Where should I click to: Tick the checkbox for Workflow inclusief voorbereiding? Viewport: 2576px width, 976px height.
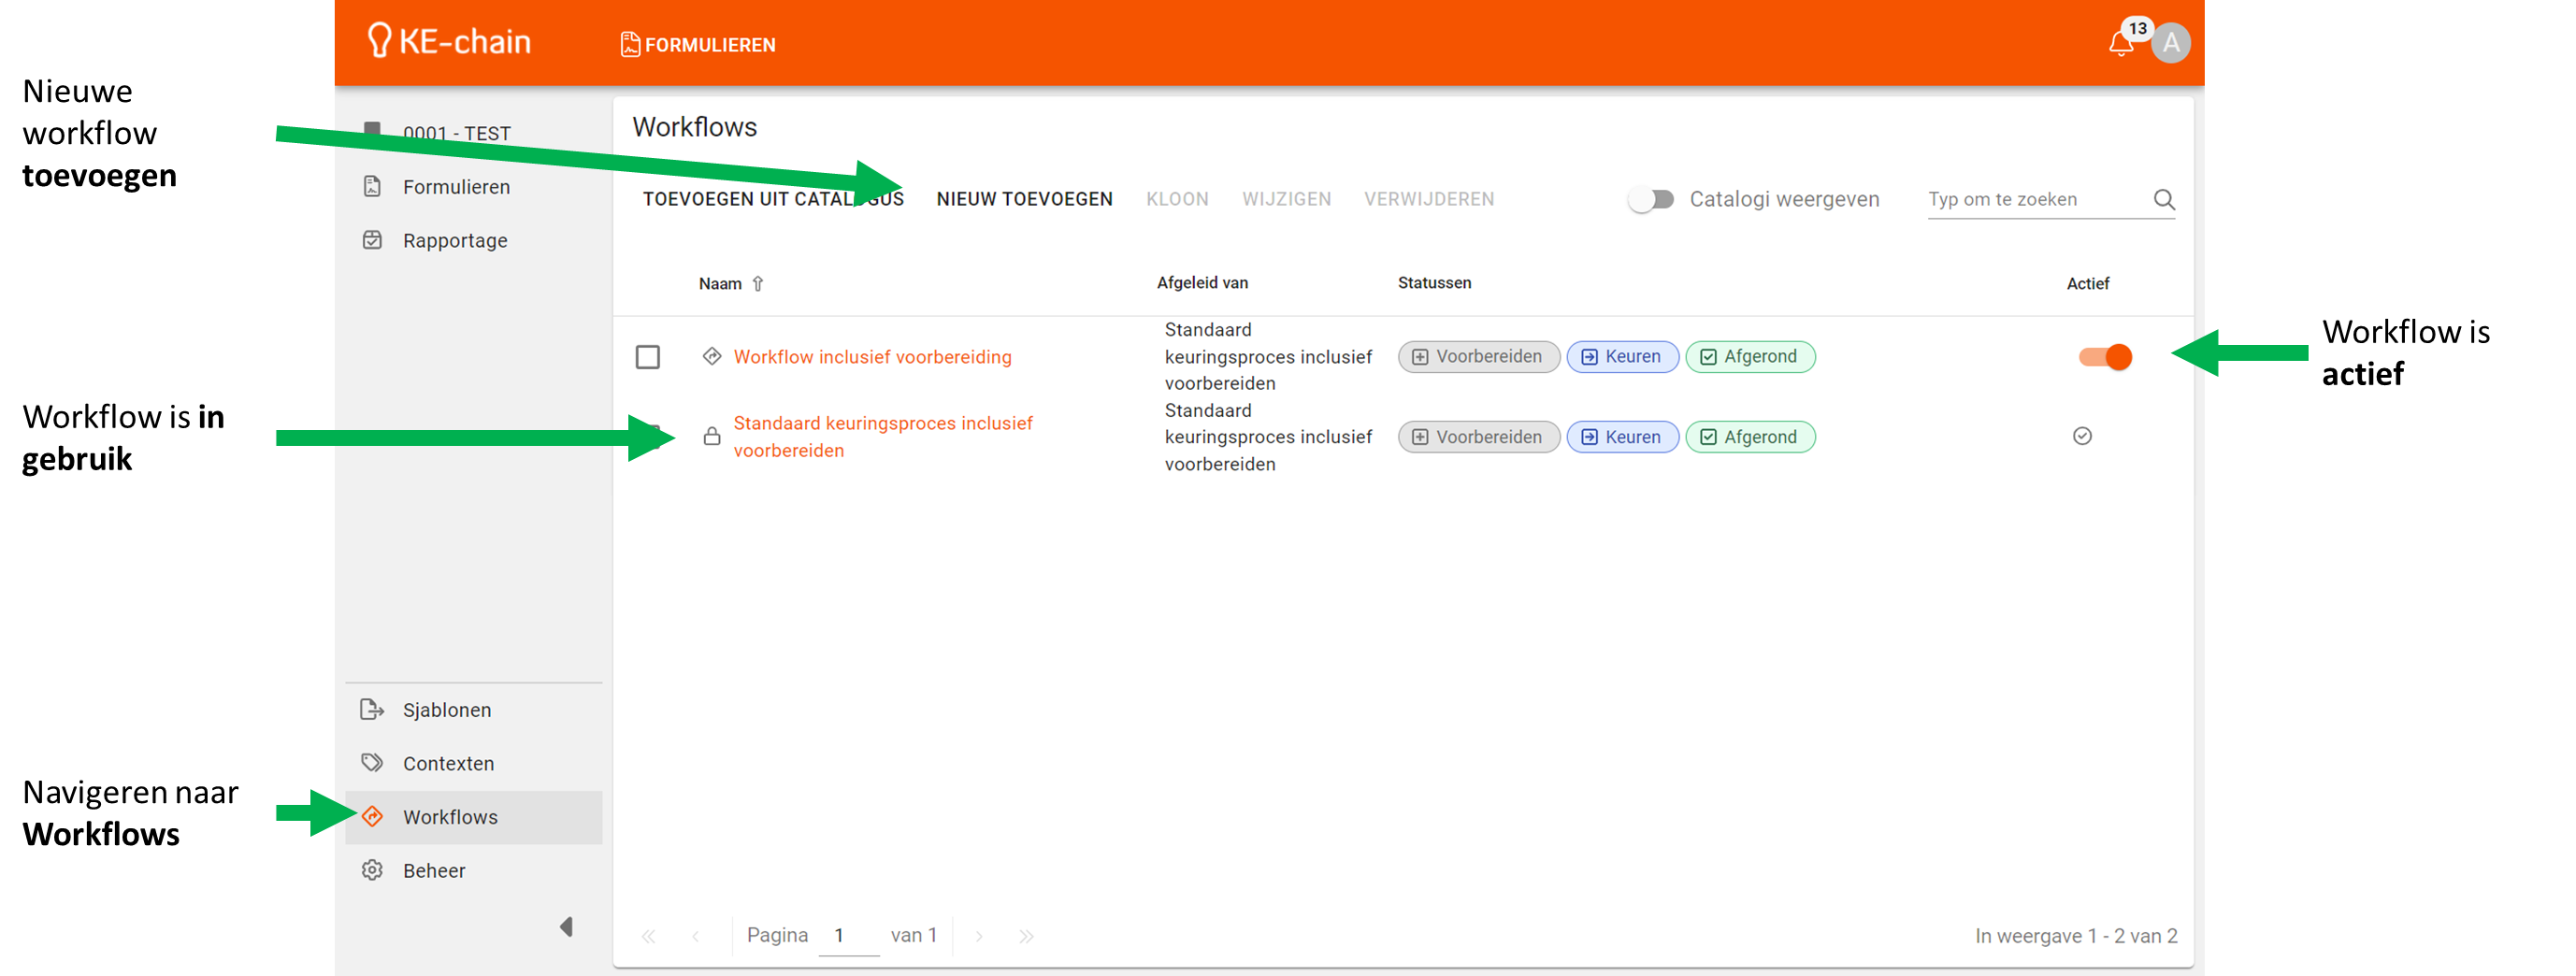[x=648, y=357]
